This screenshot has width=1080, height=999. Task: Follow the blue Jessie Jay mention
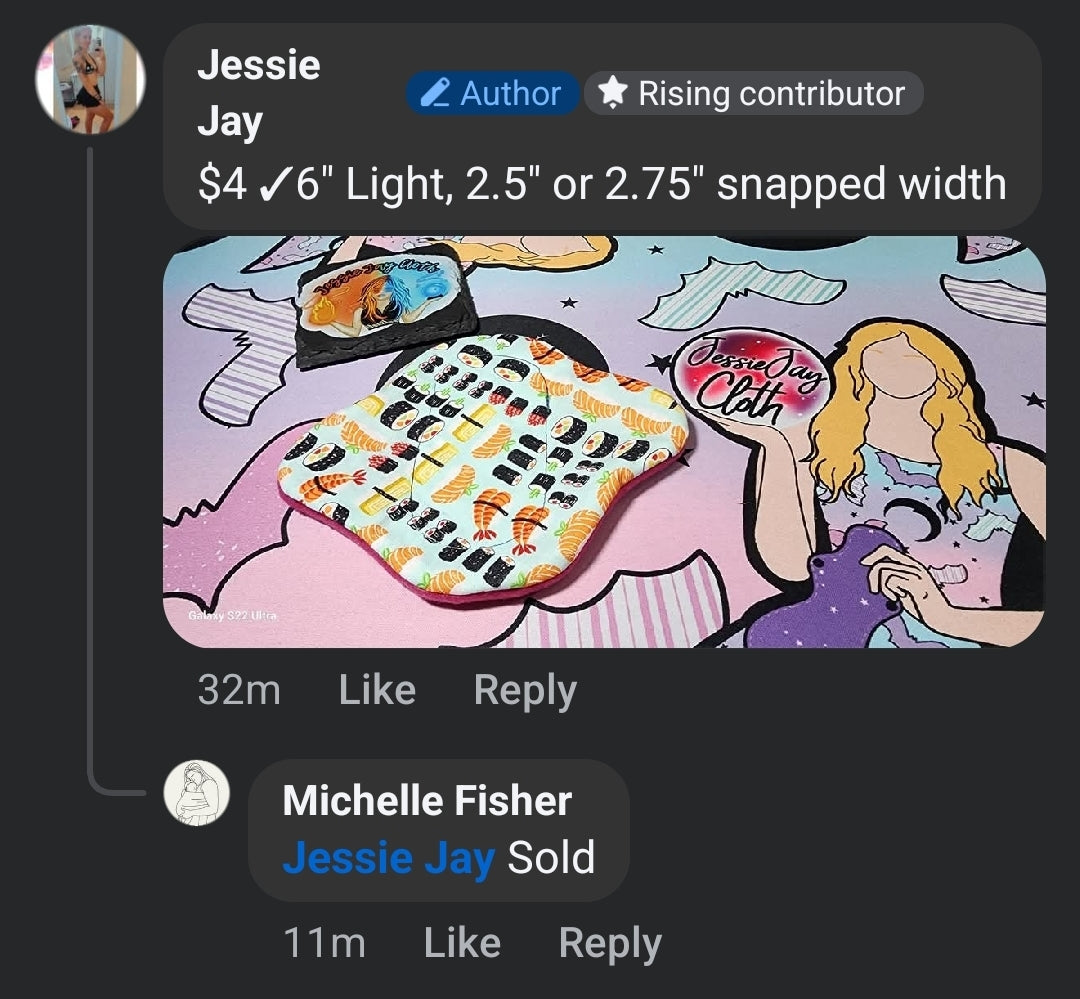[x=388, y=857]
